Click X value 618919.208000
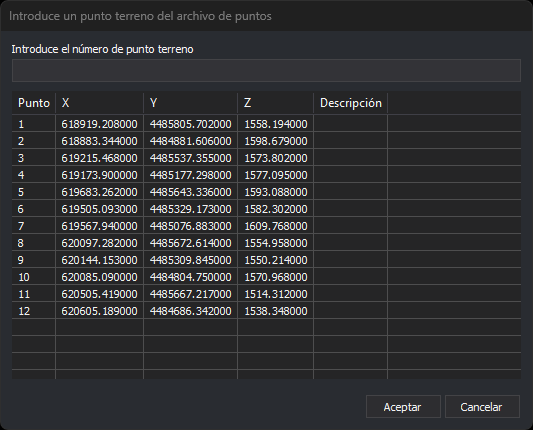 click(99, 124)
